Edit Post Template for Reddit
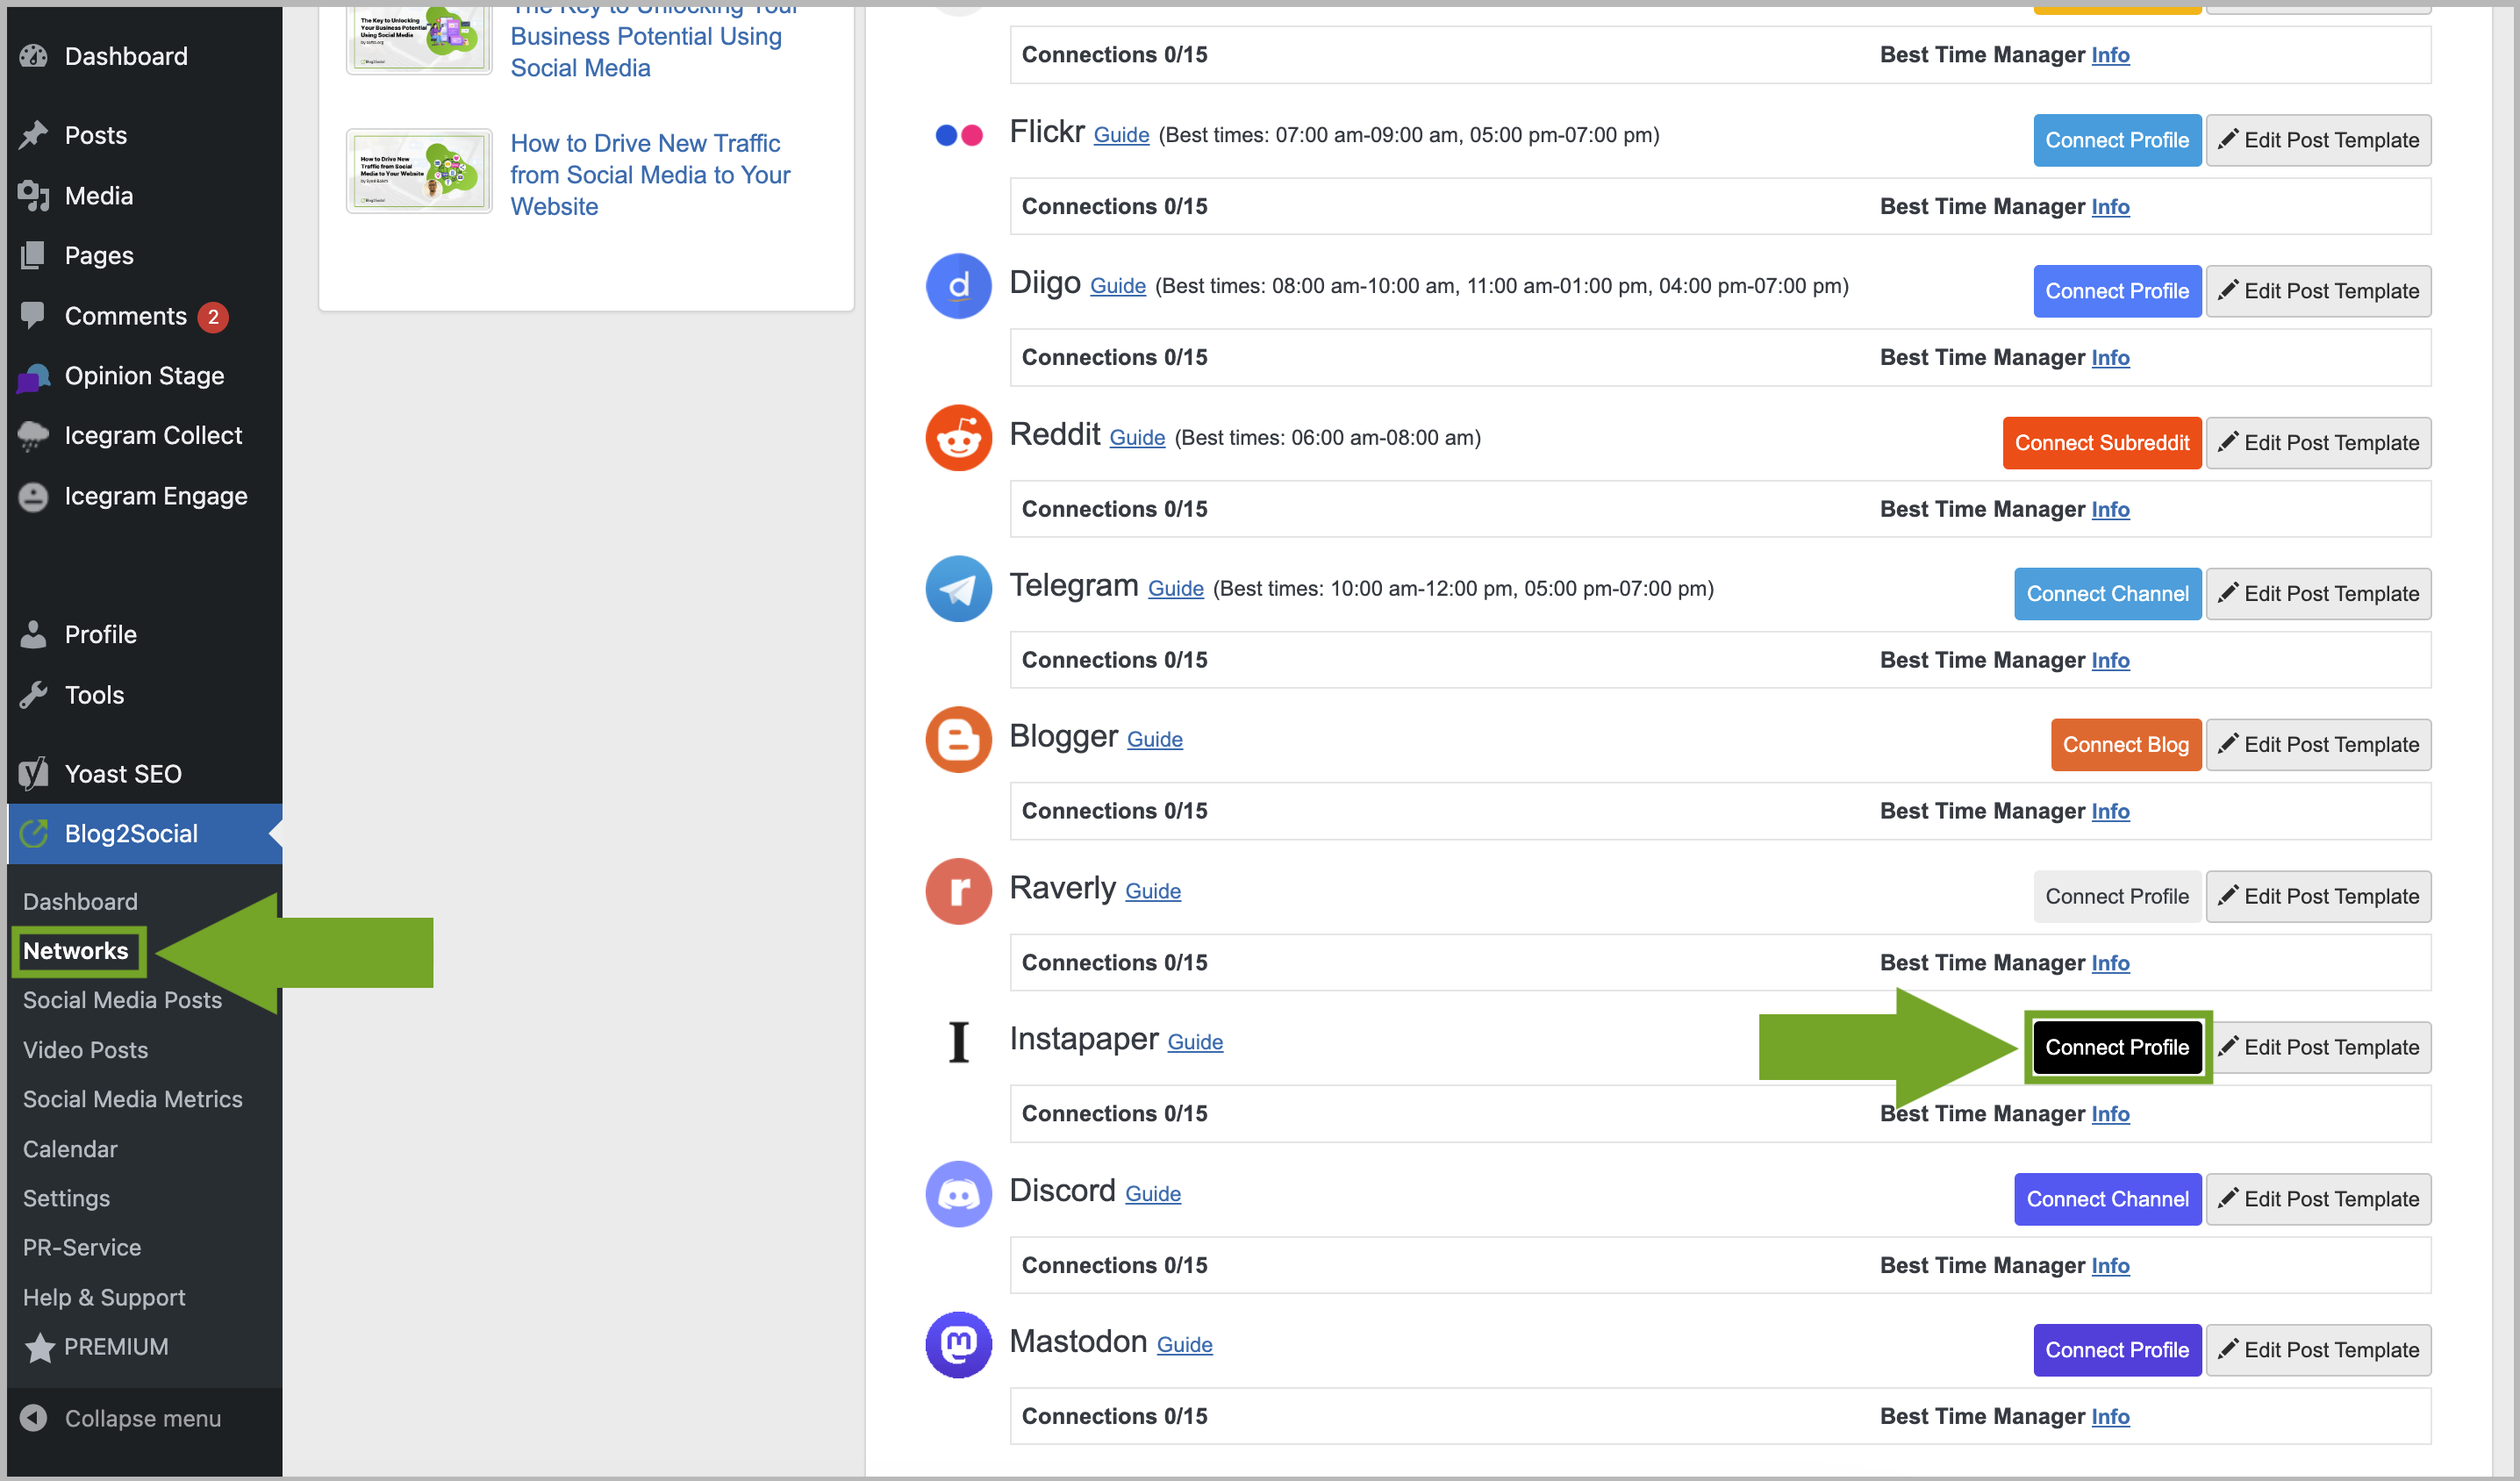Image resolution: width=2520 pixels, height=1481 pixels. click(x=2318, y=443)
